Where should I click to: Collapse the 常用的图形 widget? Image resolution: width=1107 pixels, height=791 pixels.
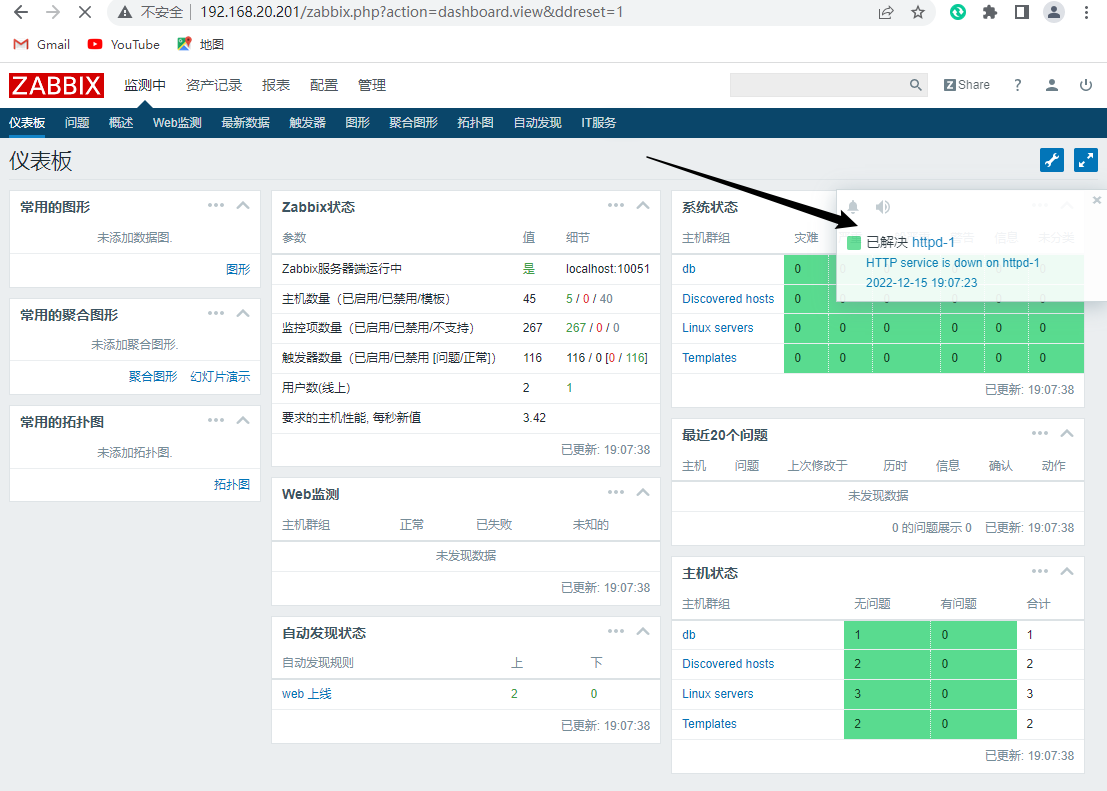[x=243, y=206]
